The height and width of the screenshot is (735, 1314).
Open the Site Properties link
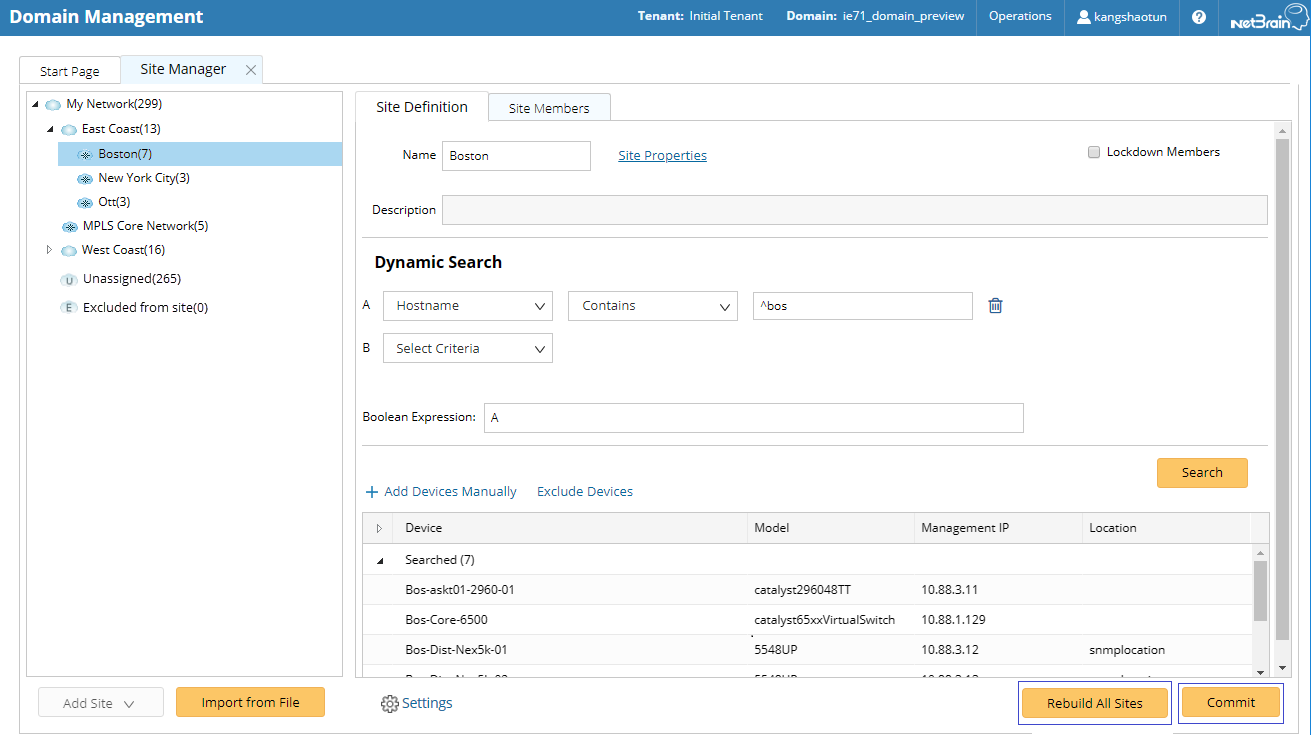662,156
